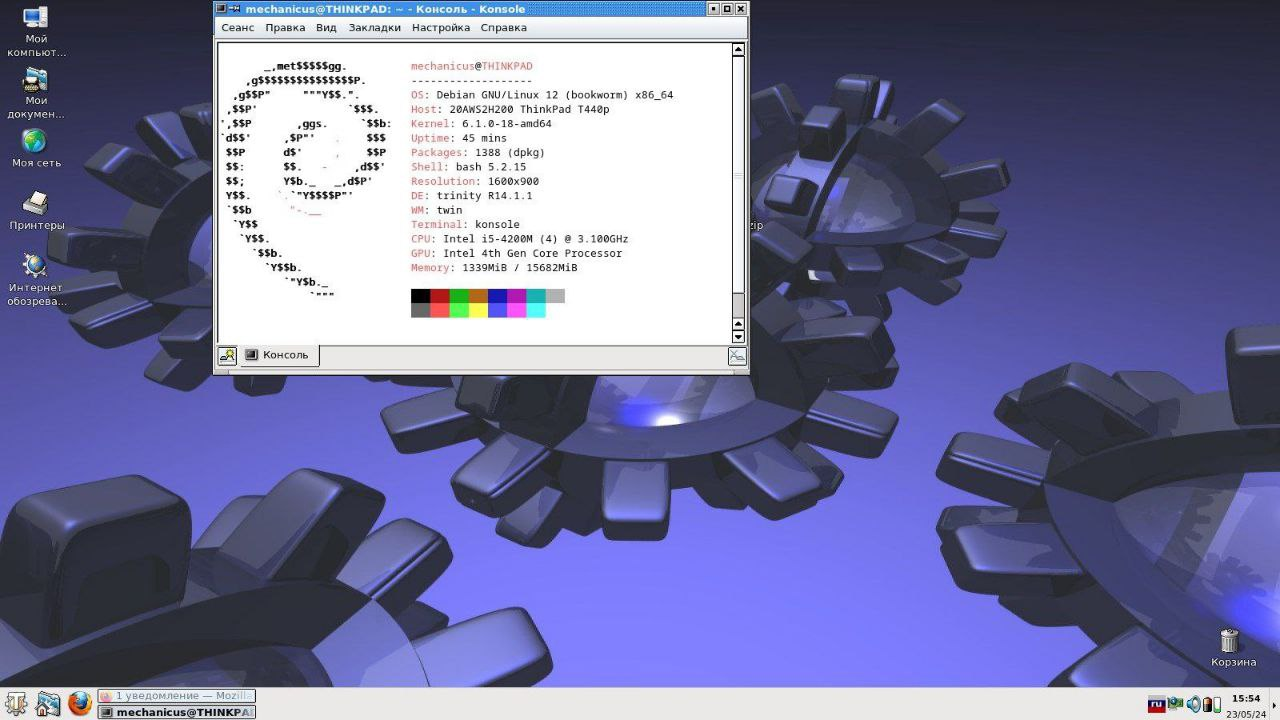
Task: Open the Настройка menu
Action: pos(440,28)
